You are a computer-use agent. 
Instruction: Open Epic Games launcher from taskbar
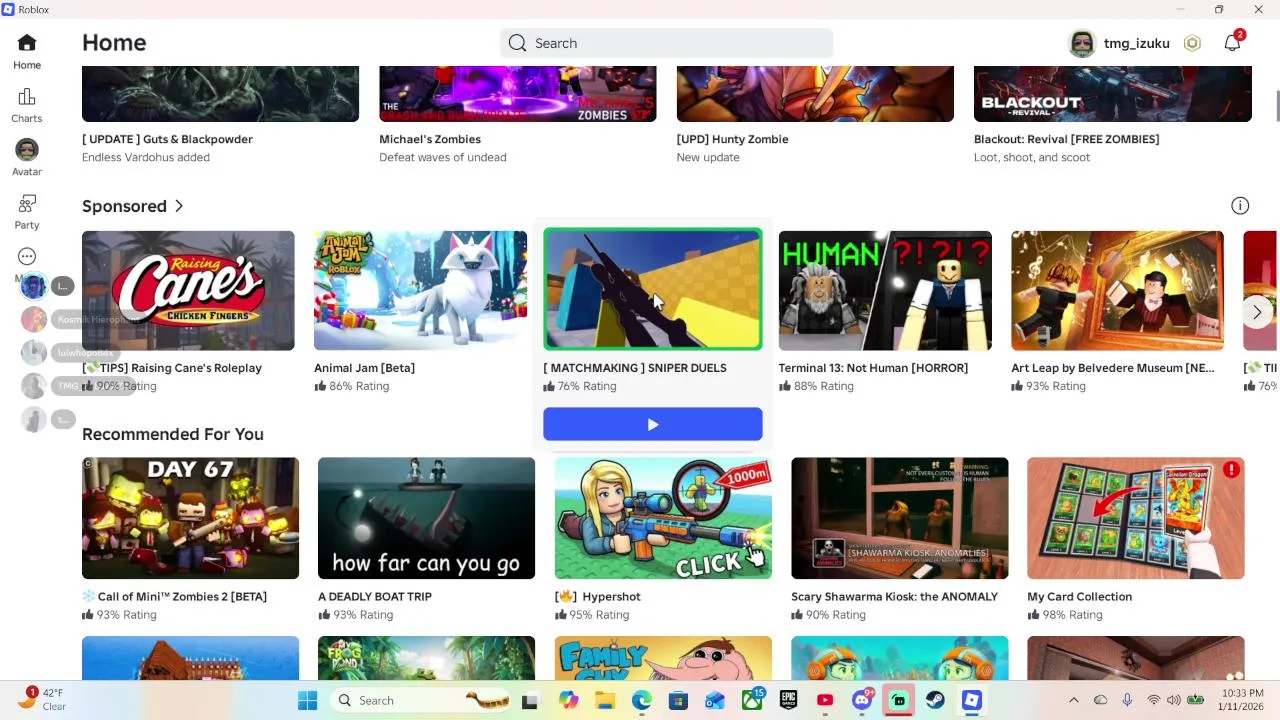pos(788,700)
